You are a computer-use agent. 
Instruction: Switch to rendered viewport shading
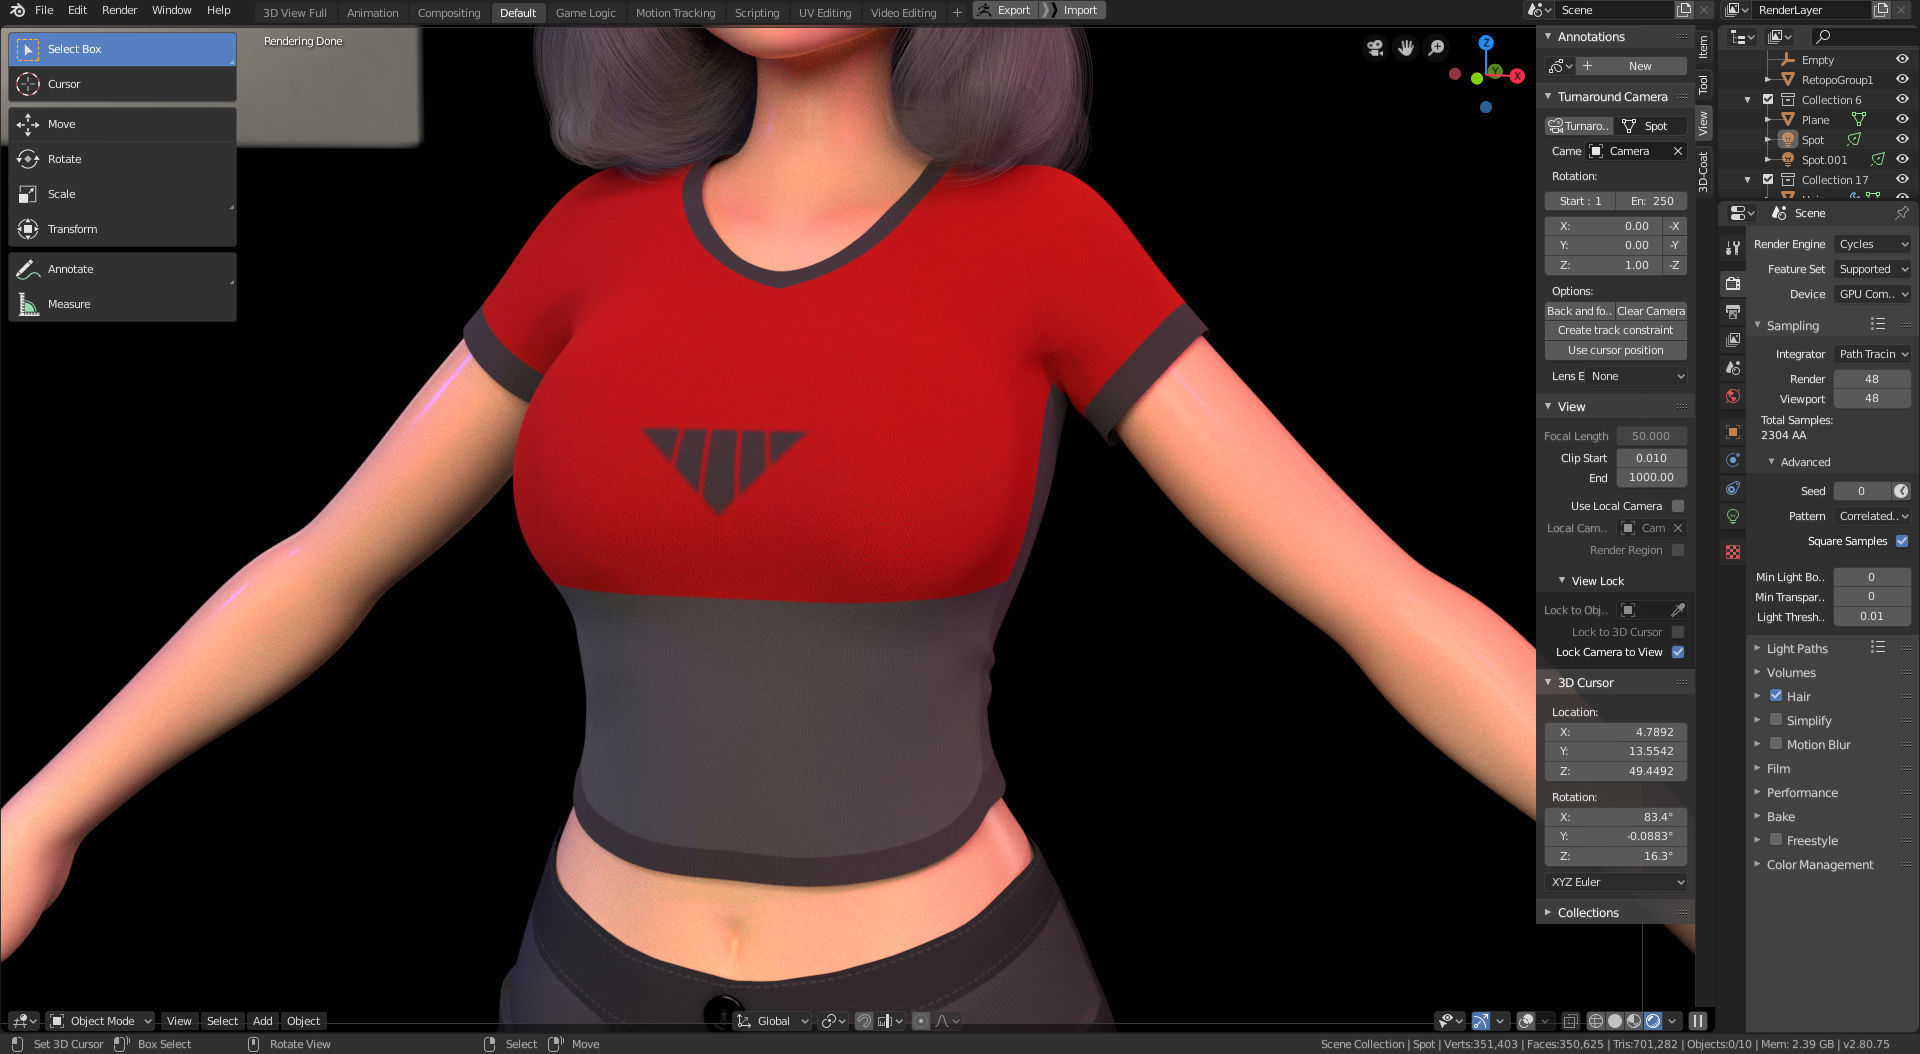(1653, 1021)
